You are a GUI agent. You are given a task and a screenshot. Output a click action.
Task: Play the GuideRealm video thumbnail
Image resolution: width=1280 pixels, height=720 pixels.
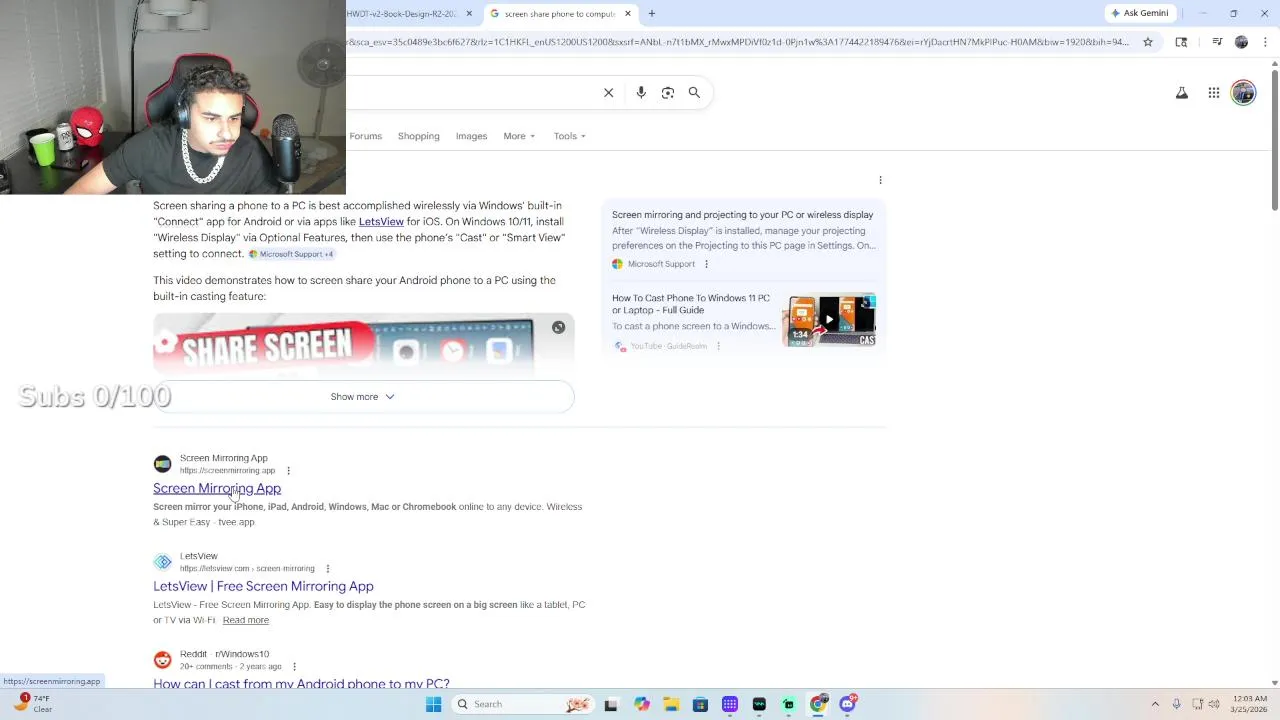point(829,320)
